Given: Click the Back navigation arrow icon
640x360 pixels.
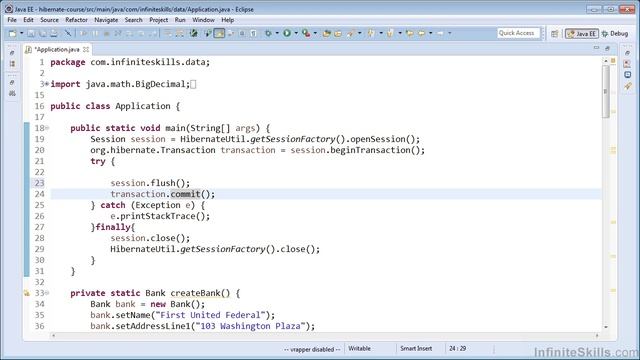Looking at the screenshot, I should click(x=421, y=33).
